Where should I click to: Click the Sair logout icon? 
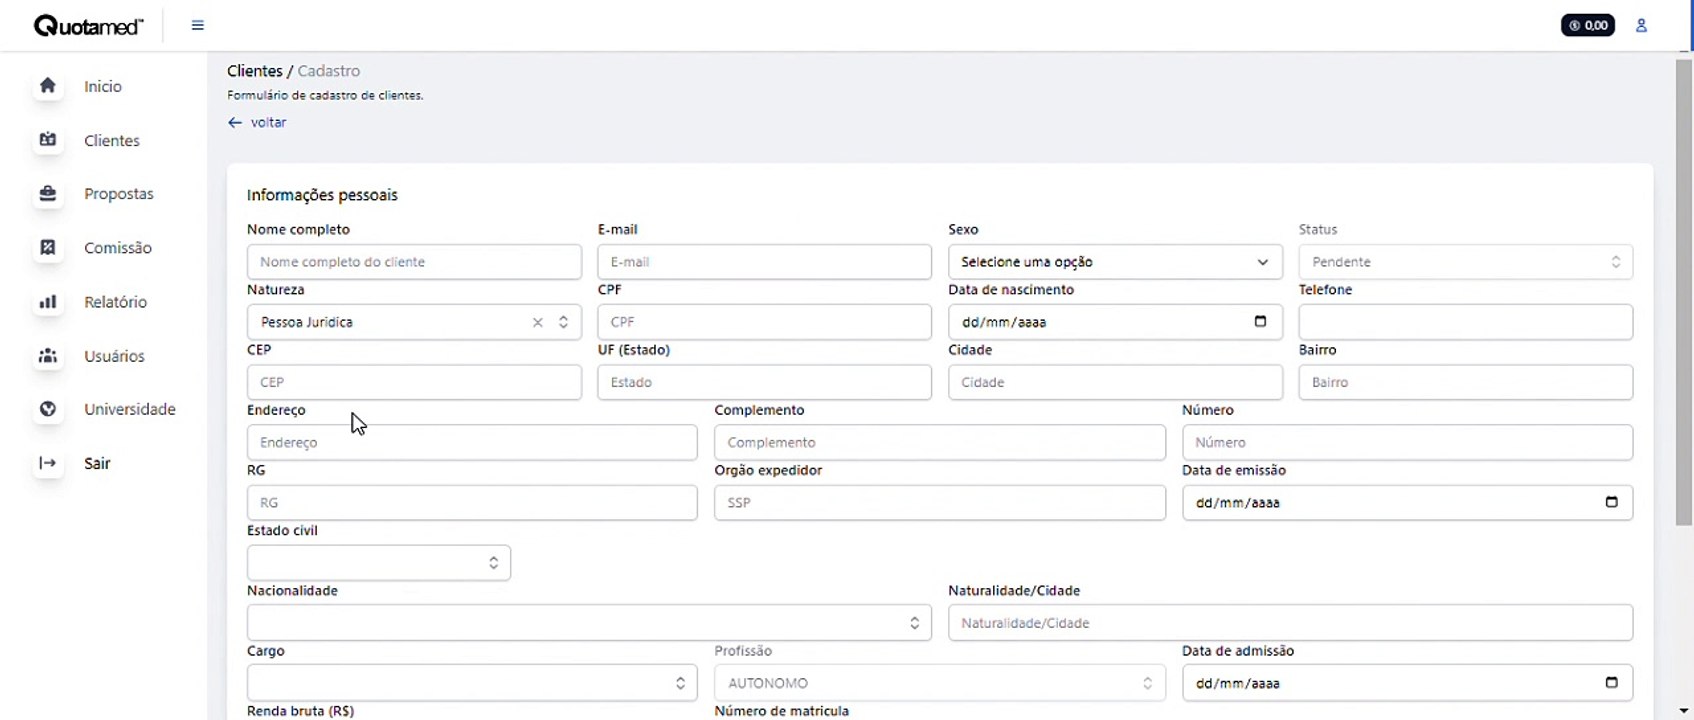tap(48, 463)
